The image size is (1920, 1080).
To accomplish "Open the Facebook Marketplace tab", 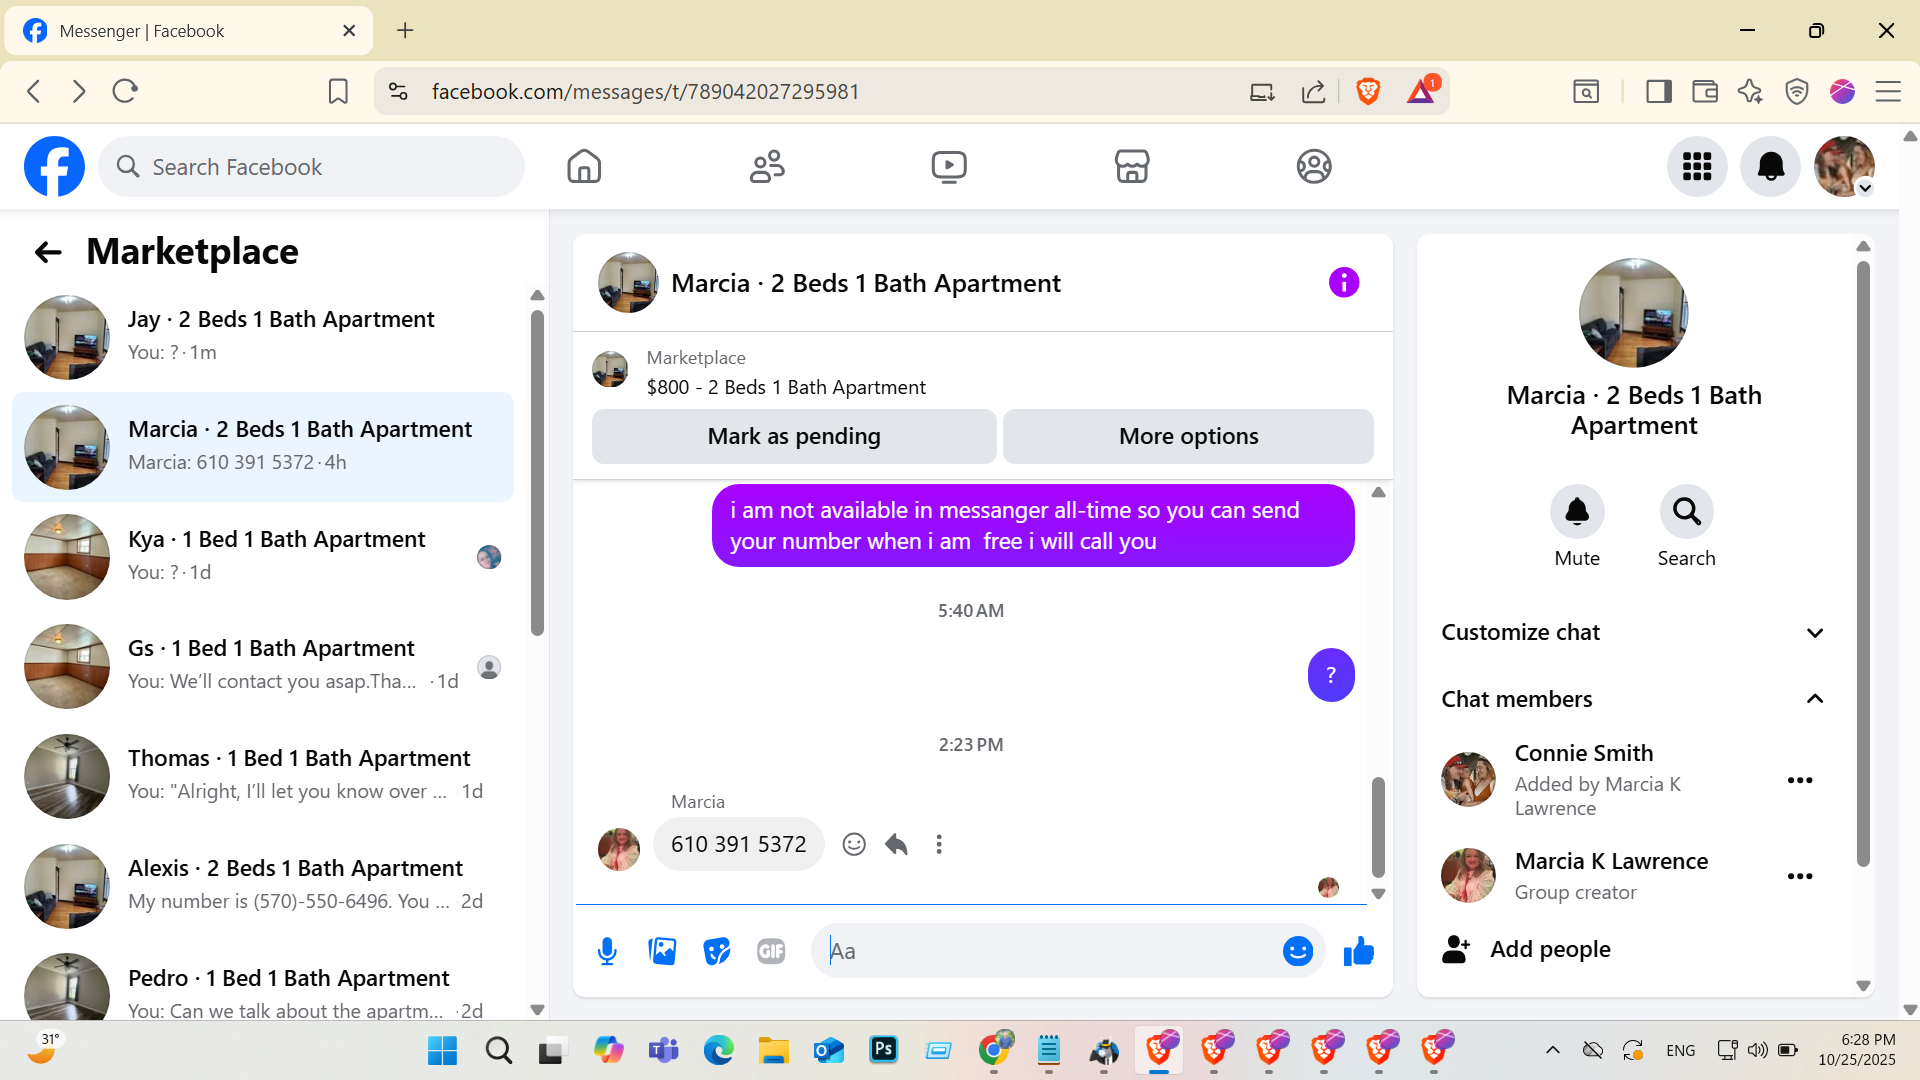I will [x=1131, y=166].
